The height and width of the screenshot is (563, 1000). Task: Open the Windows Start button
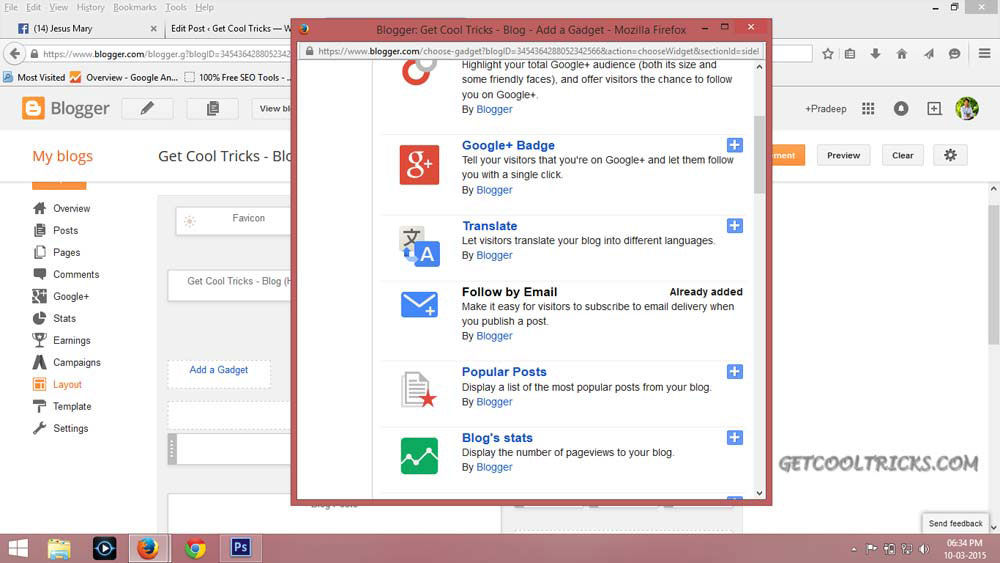click(x=18, y=548)
